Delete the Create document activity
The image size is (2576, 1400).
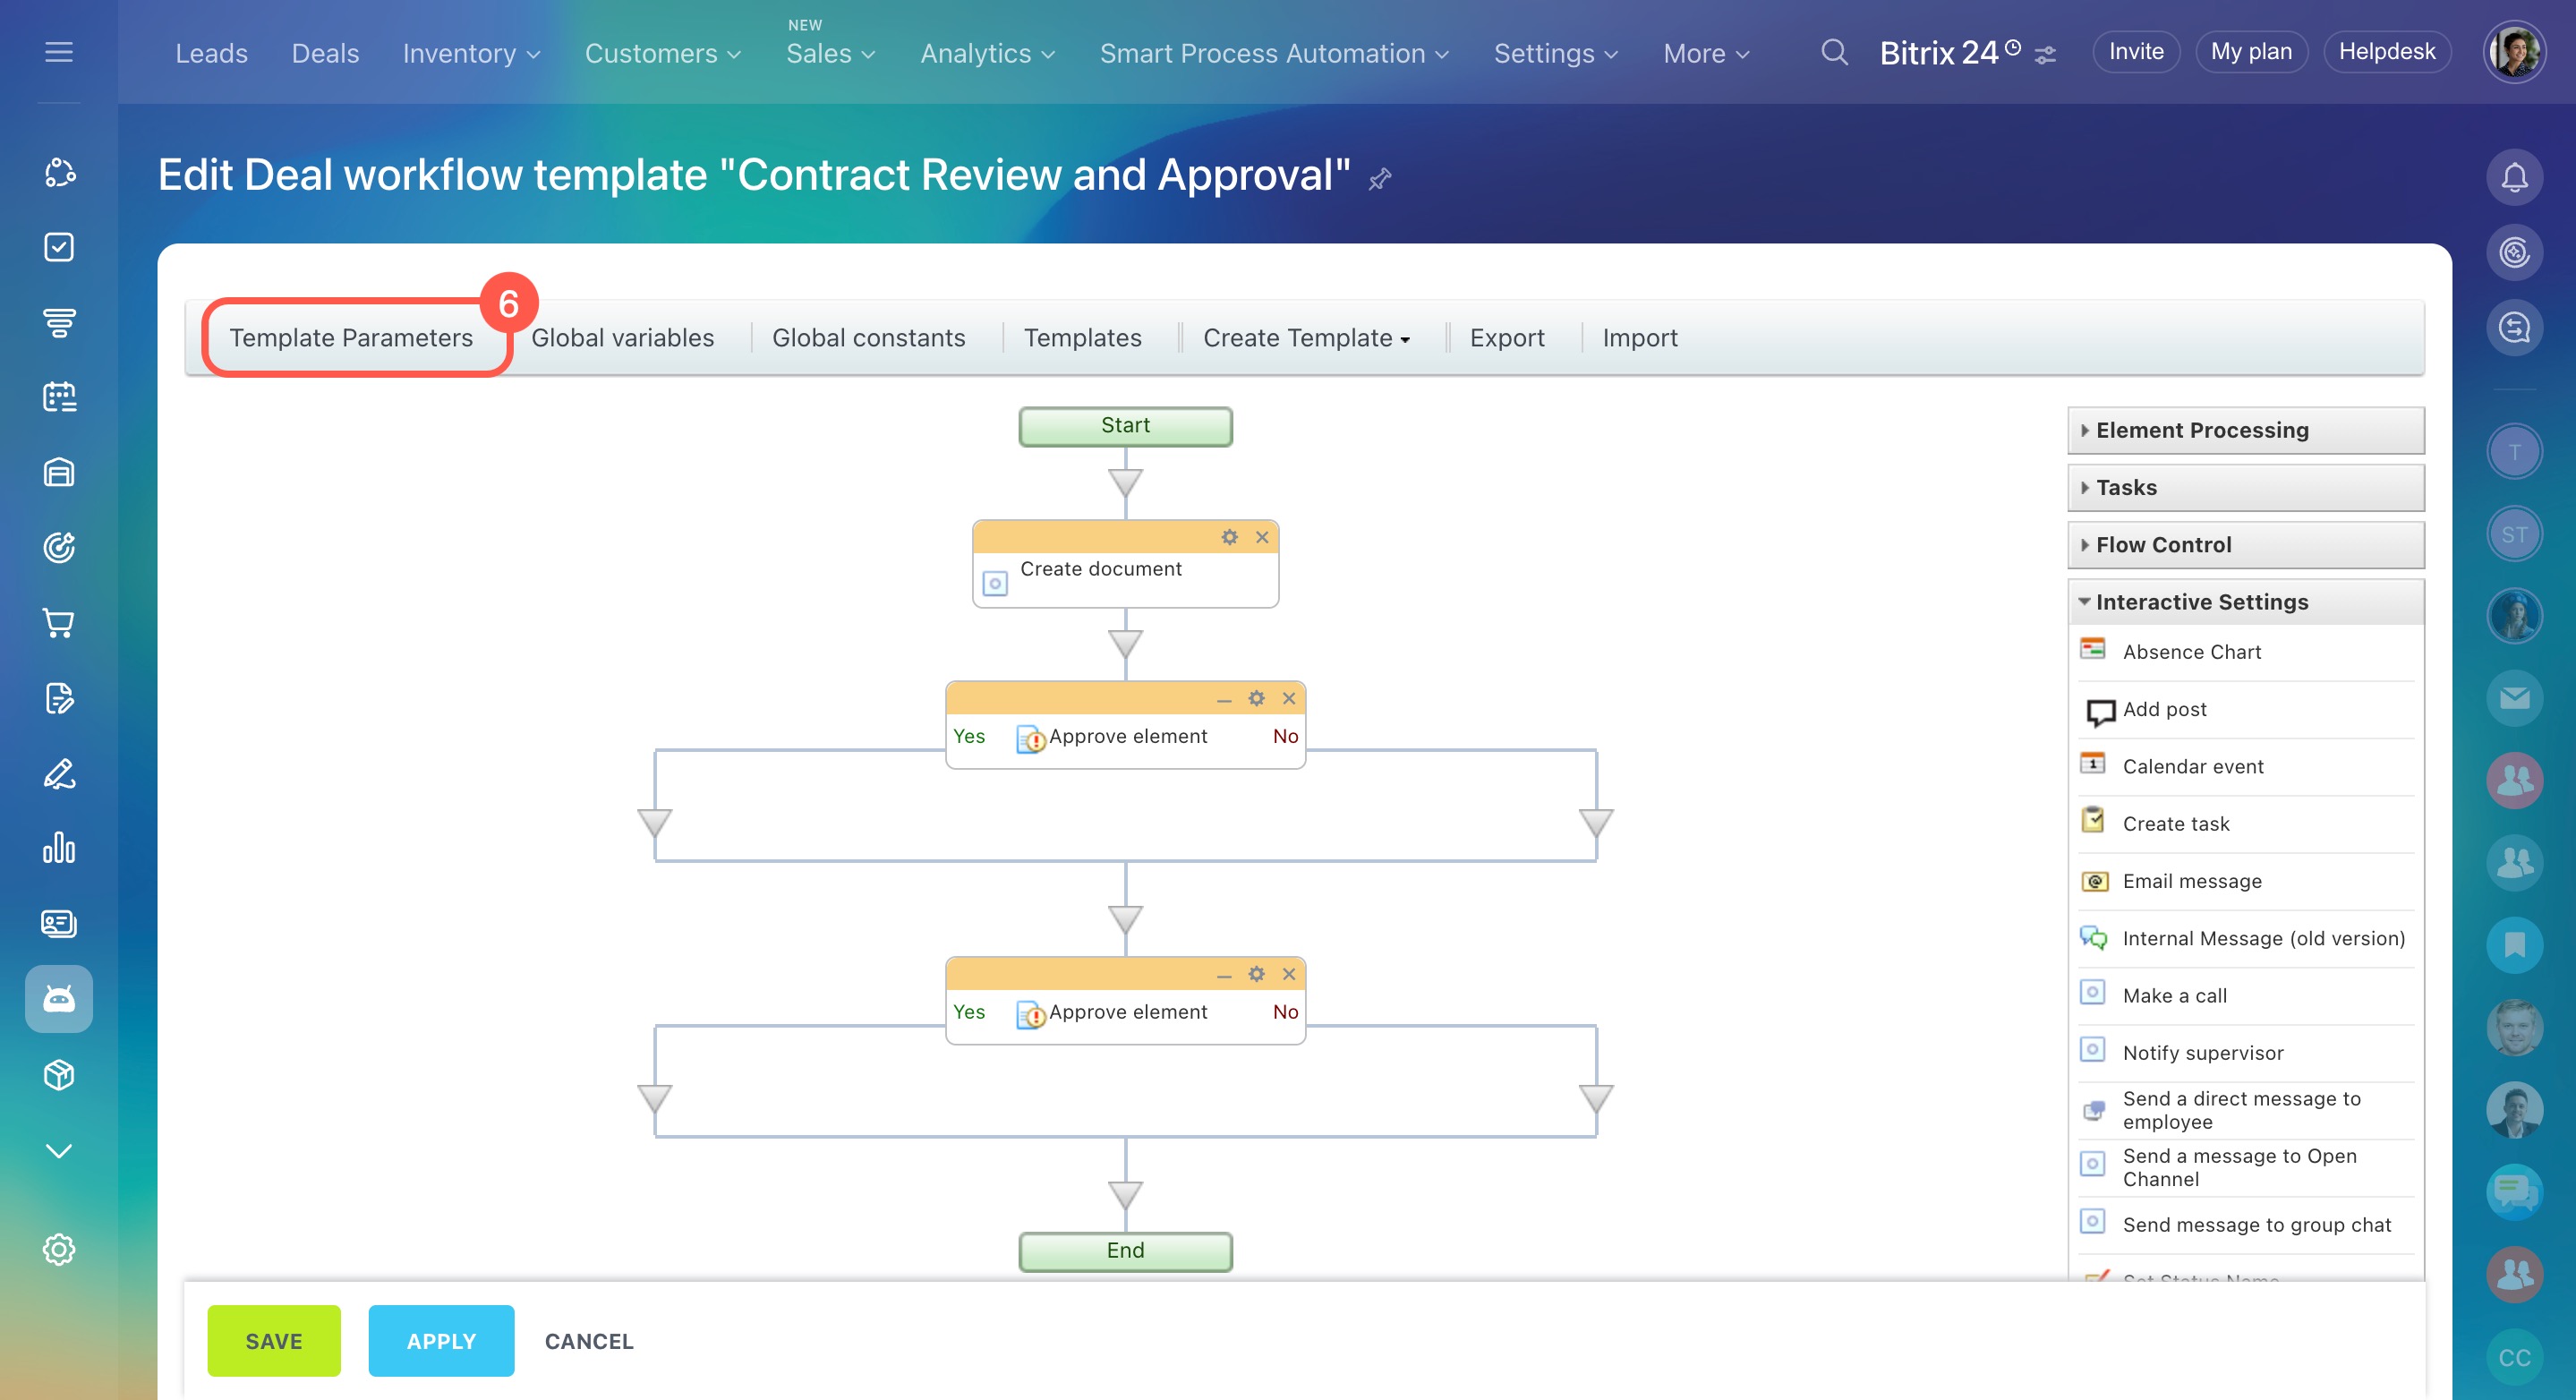[1262, 537]
